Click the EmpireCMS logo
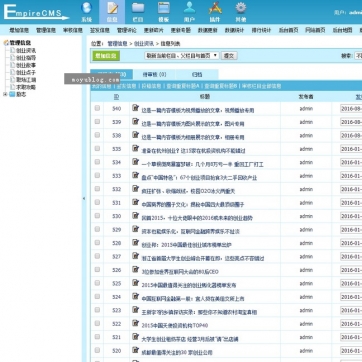This screenshot has width=362, height=362. click(36, 12)
